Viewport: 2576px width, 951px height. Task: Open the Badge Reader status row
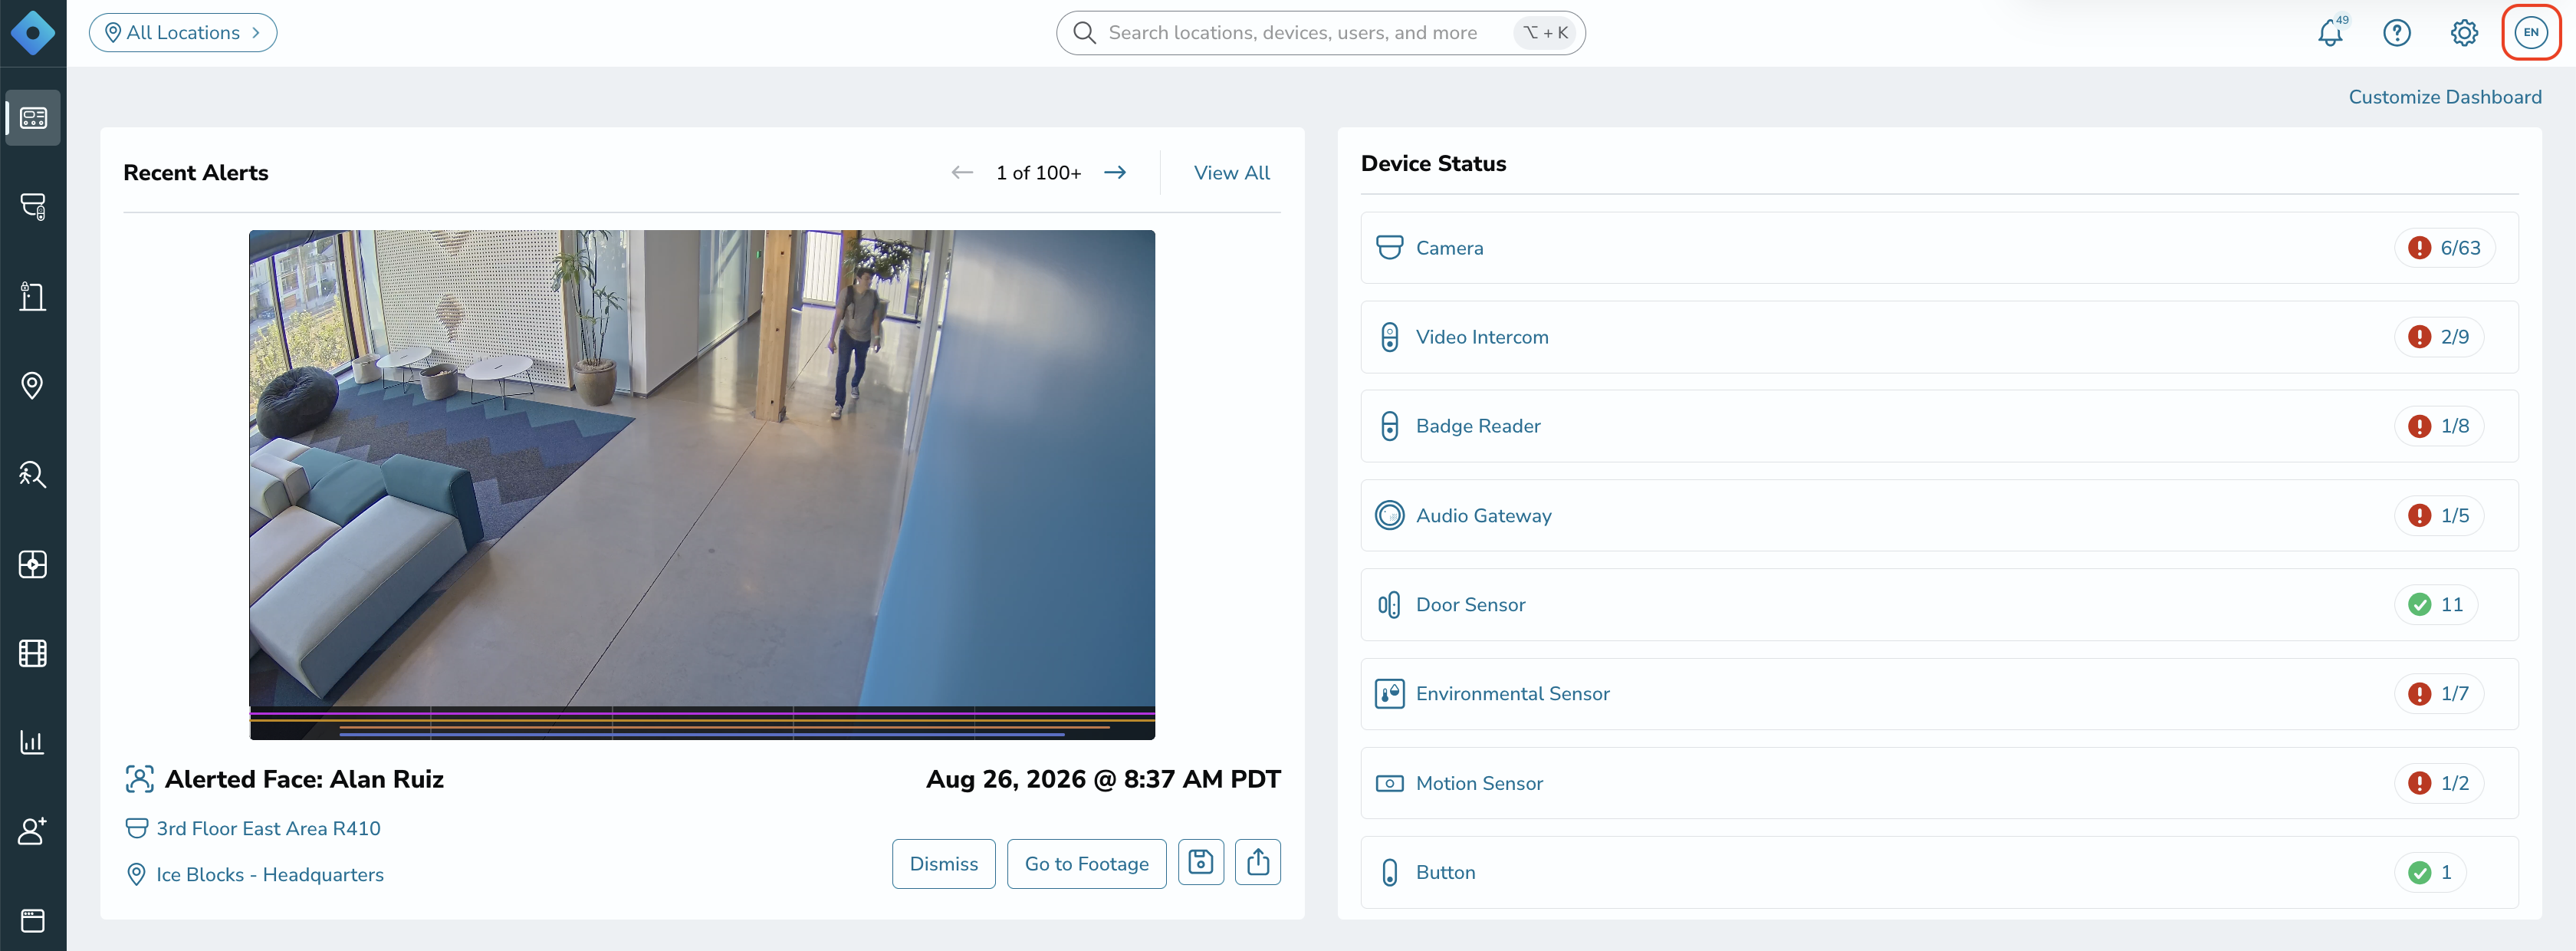point(1939,426)
